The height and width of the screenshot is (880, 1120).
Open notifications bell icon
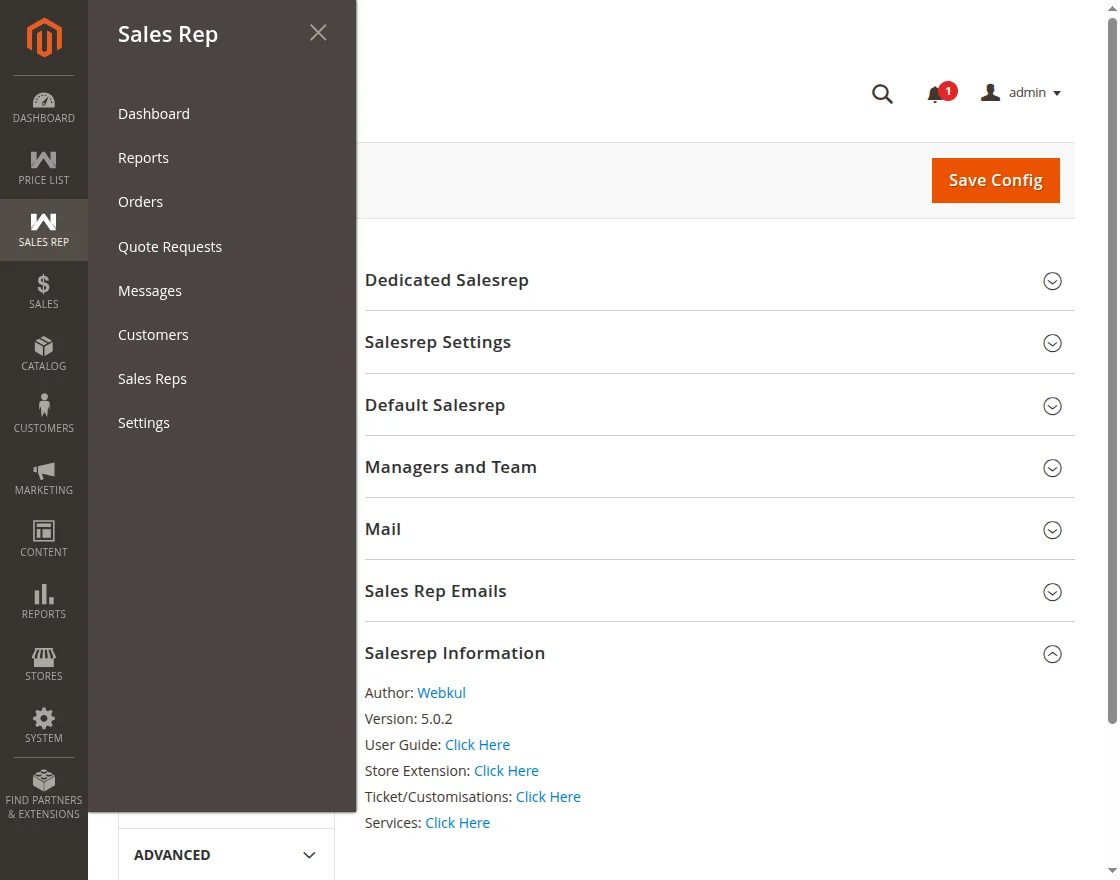pyautogui.click(x=936, y=94)
